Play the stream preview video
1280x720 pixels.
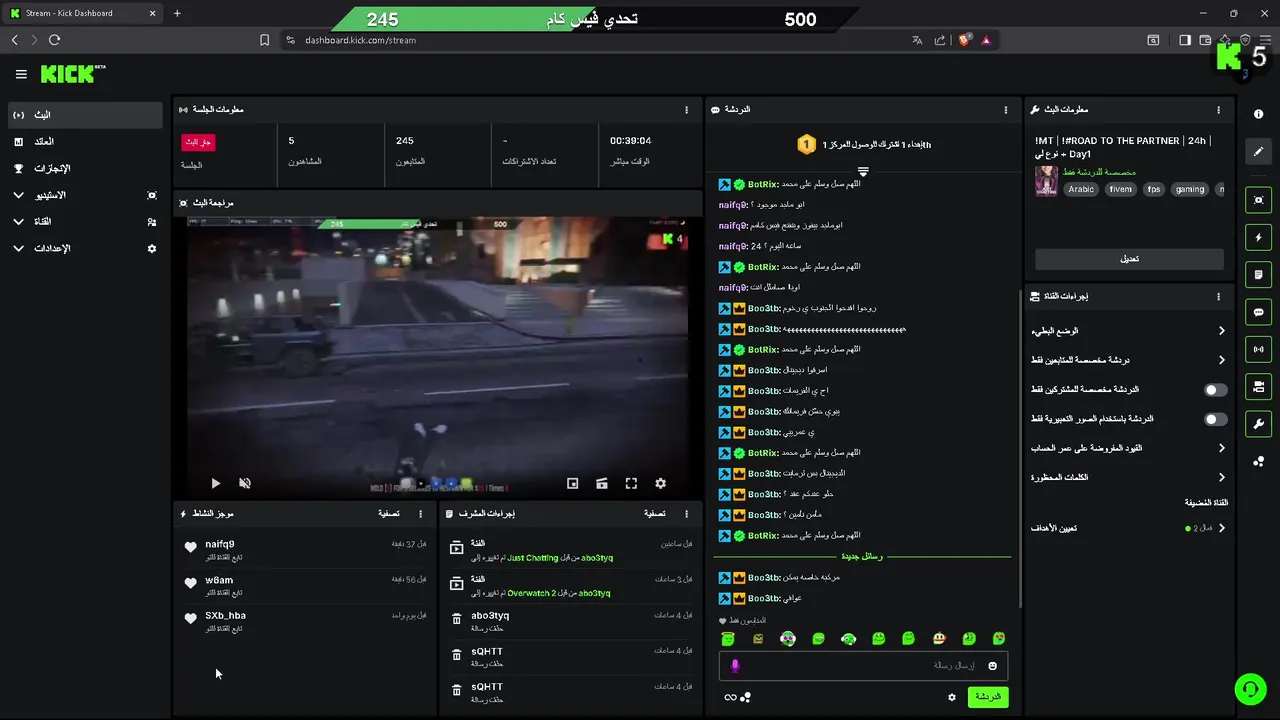pyautogui.click(x=215, y=483)
